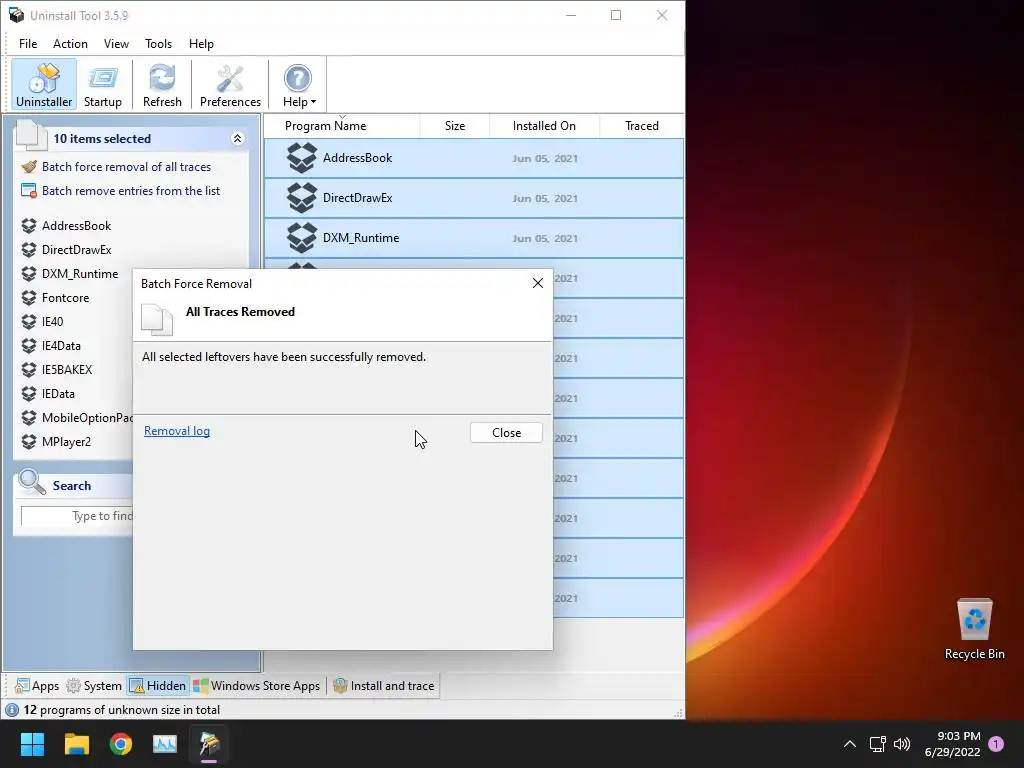The width and height of the screenshot is (1024, 768).
Task: Sort by Program Name column header
Action: (325, 126)
